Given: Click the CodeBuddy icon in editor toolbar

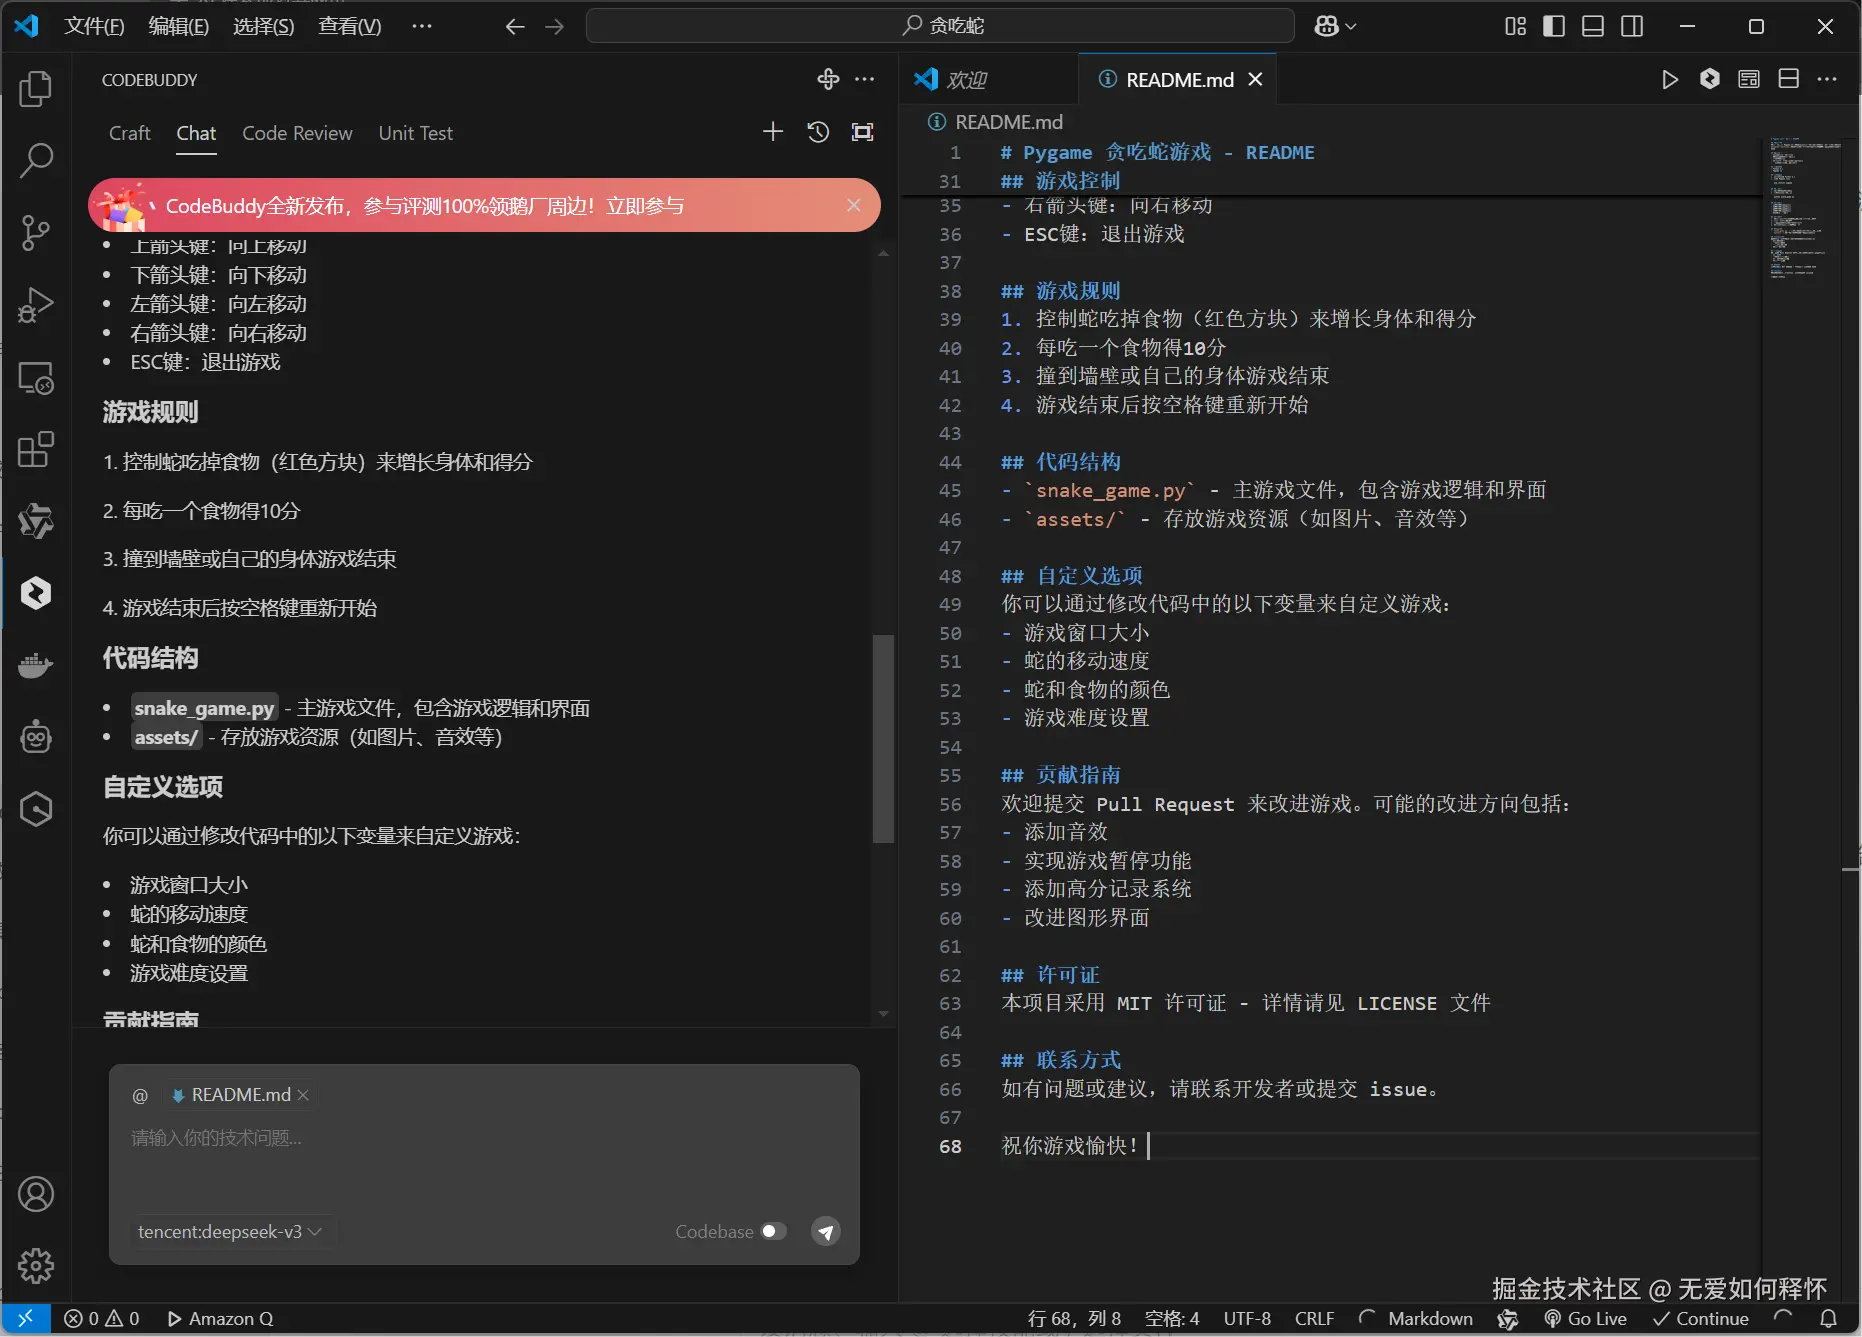Looking at the screenshot, I should tap(1709, 79).
